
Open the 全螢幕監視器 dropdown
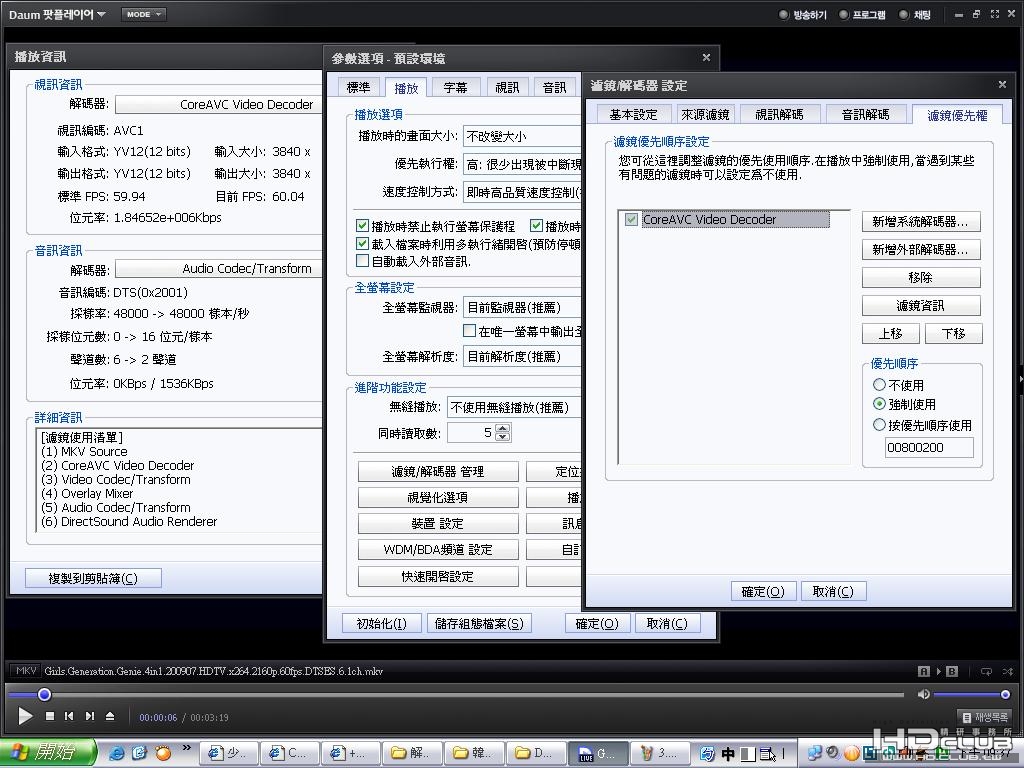tap(522, 307)
